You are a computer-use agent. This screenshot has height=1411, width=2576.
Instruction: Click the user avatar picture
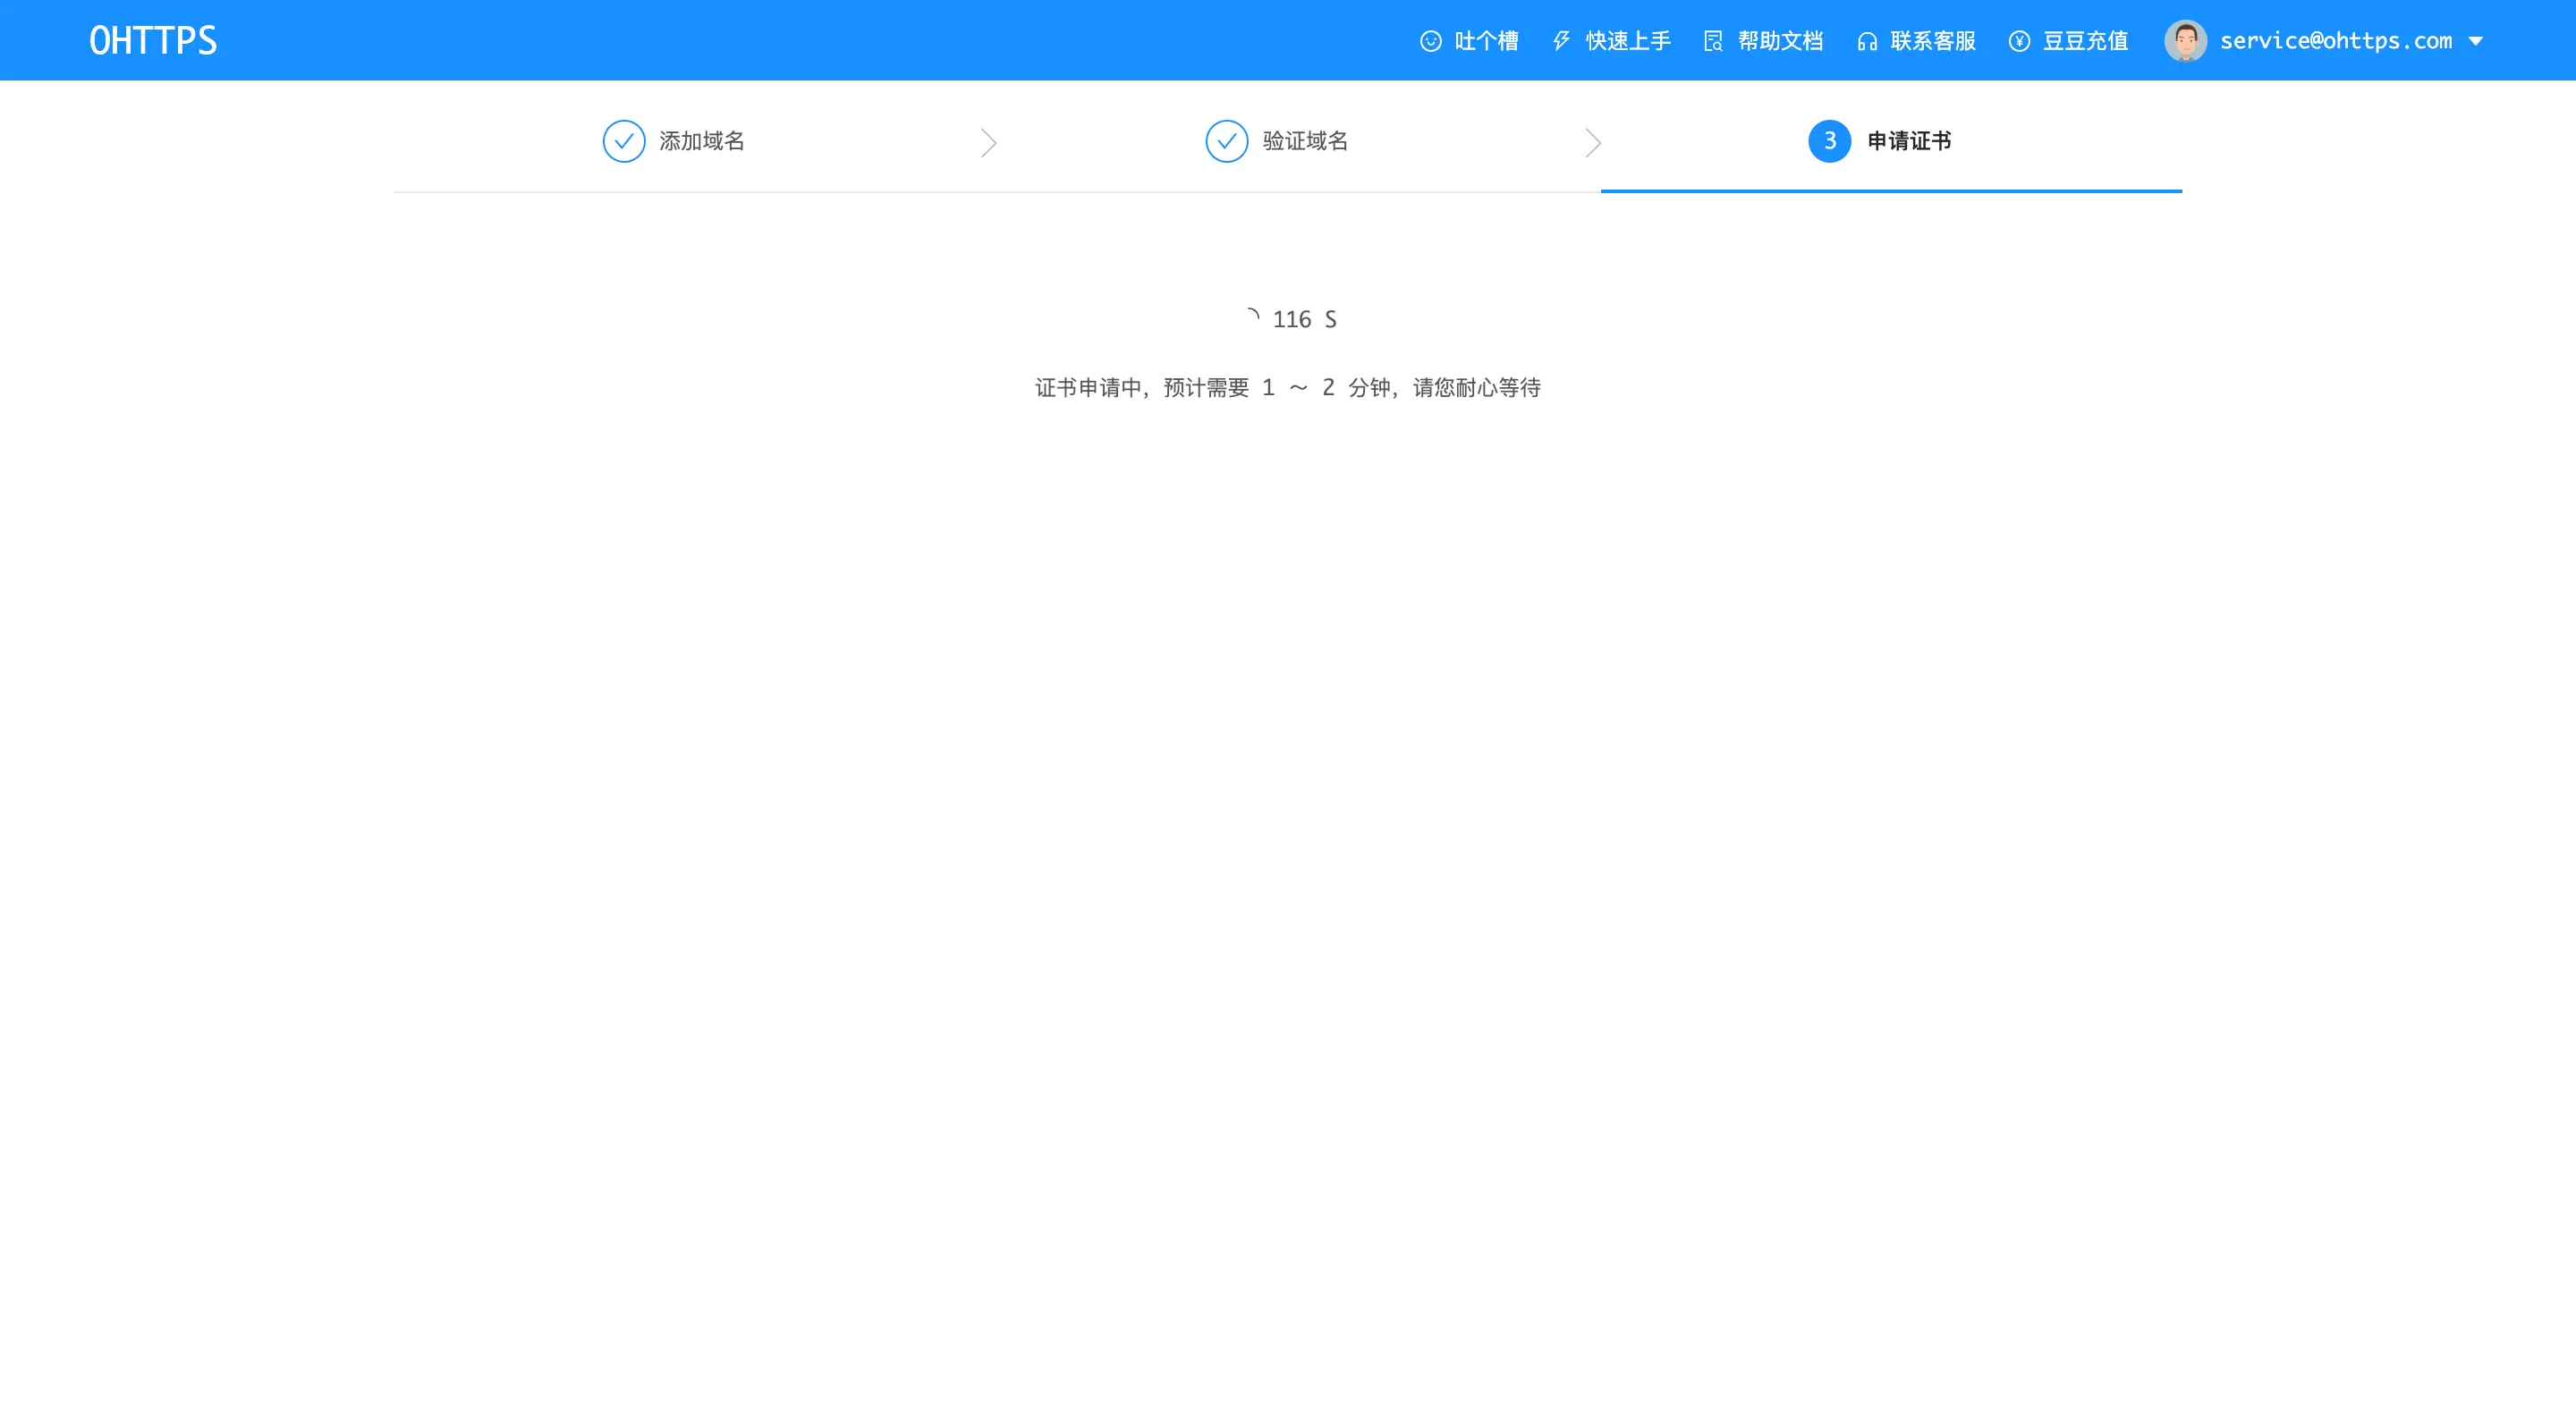pos(2185,41)
